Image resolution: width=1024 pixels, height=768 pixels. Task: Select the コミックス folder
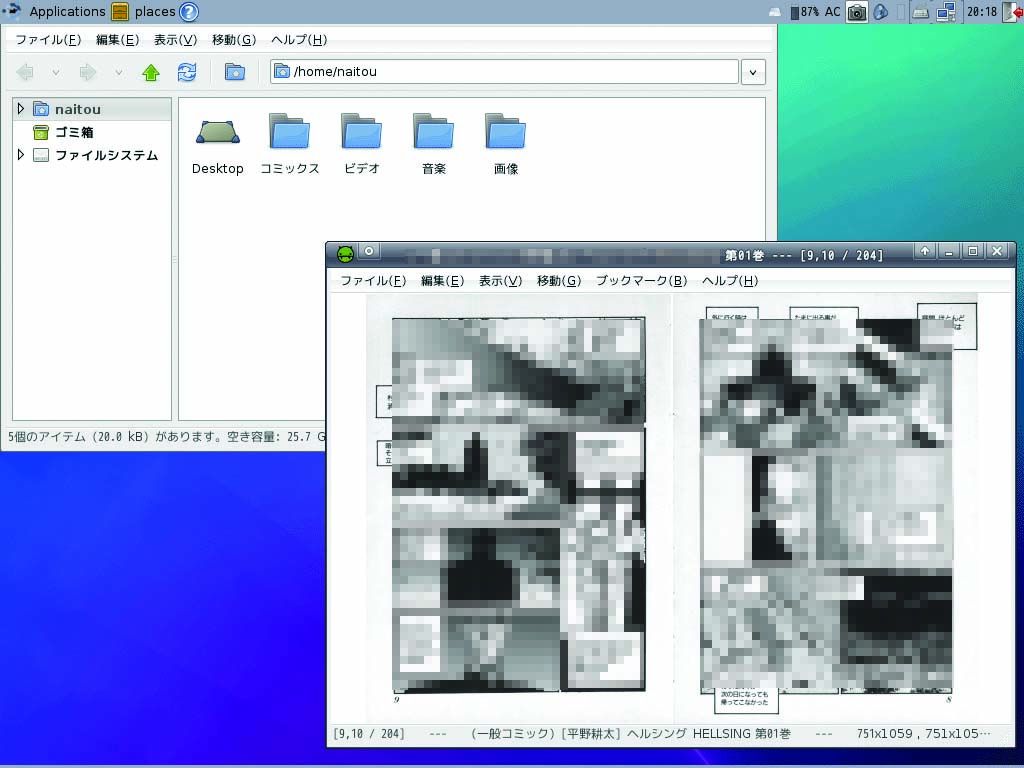tap(289, 145)
